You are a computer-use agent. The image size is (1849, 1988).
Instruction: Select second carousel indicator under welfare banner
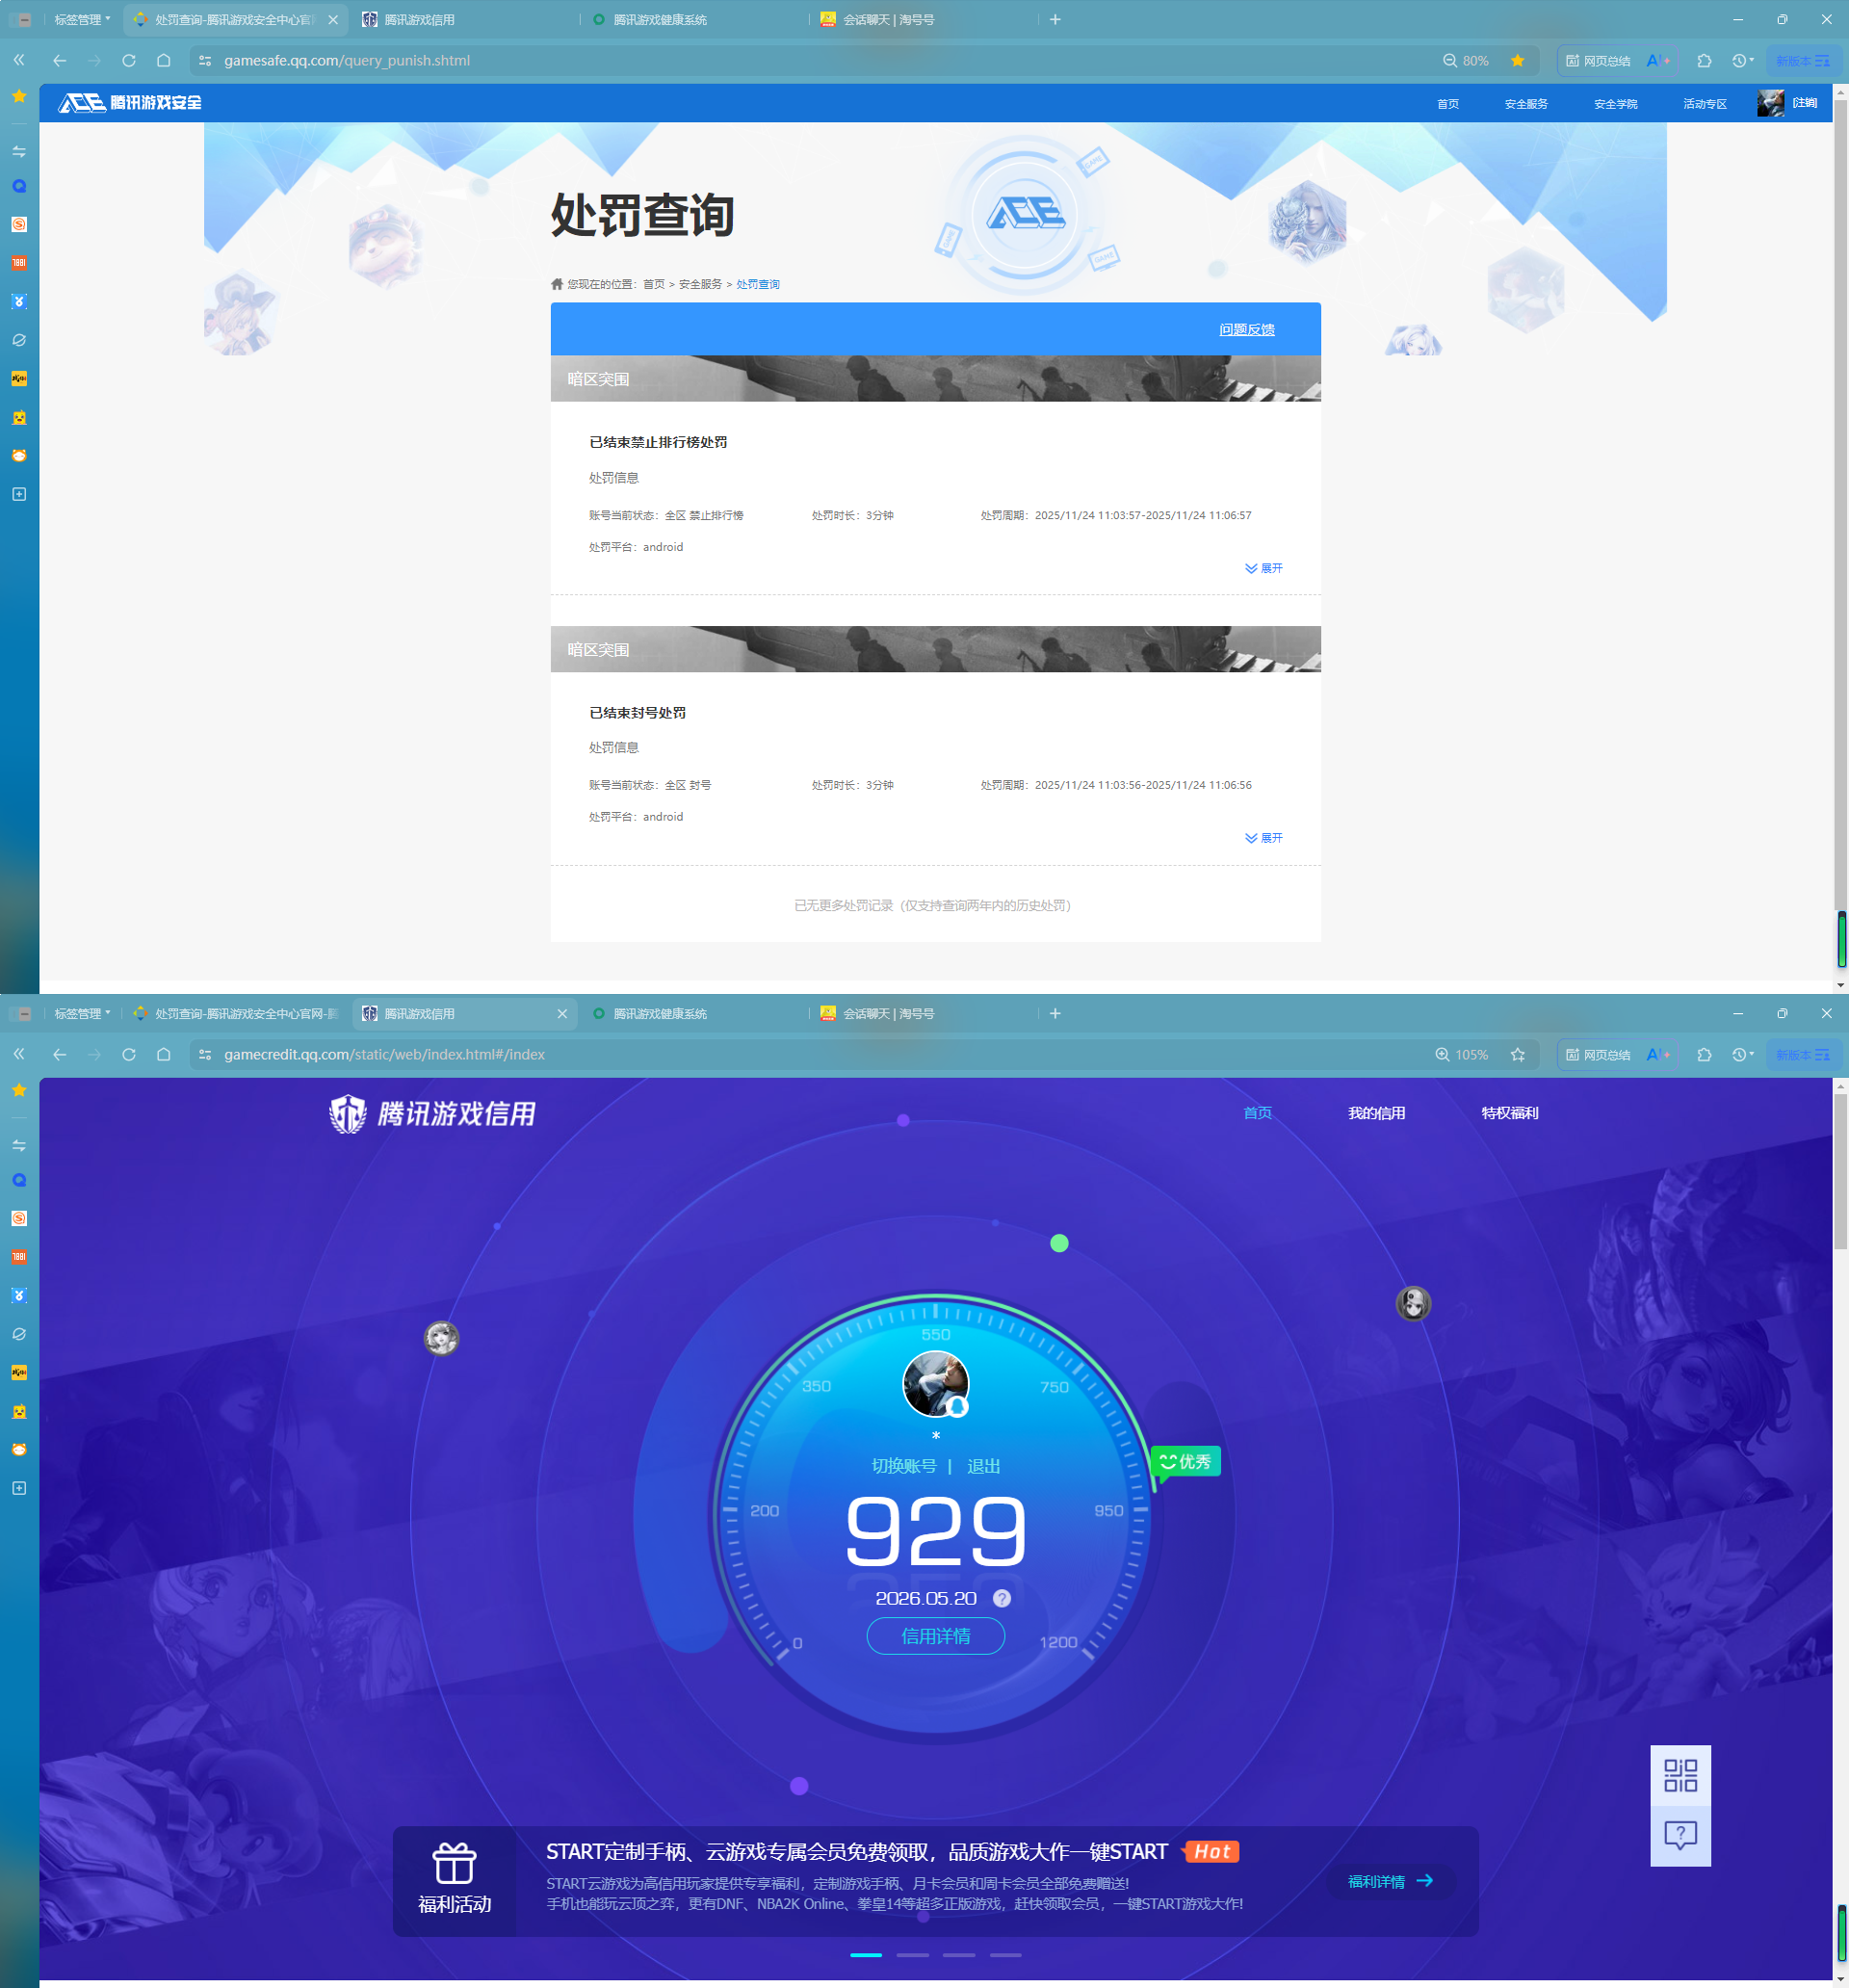click(913, 1955)
